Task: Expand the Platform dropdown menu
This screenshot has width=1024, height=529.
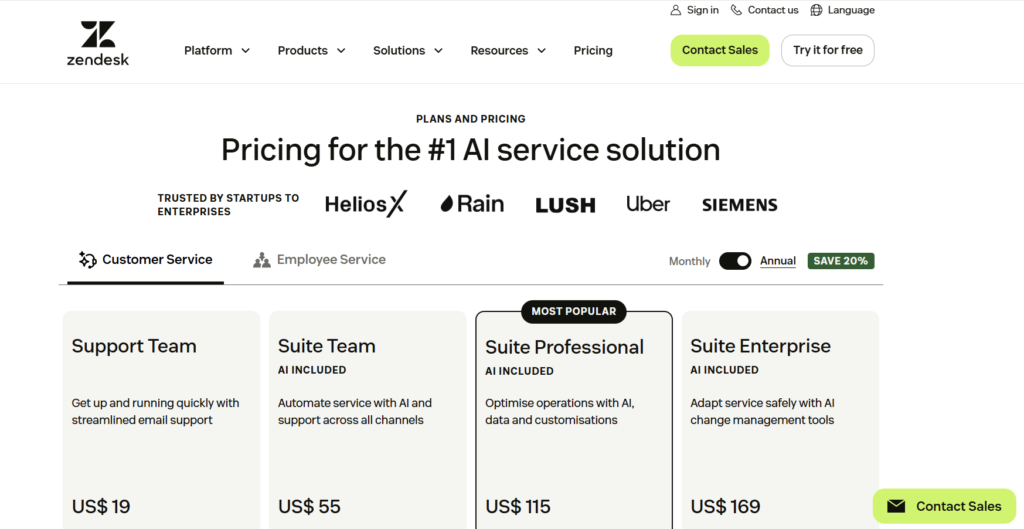Action: pyautogui.click(x=217, y=50)
